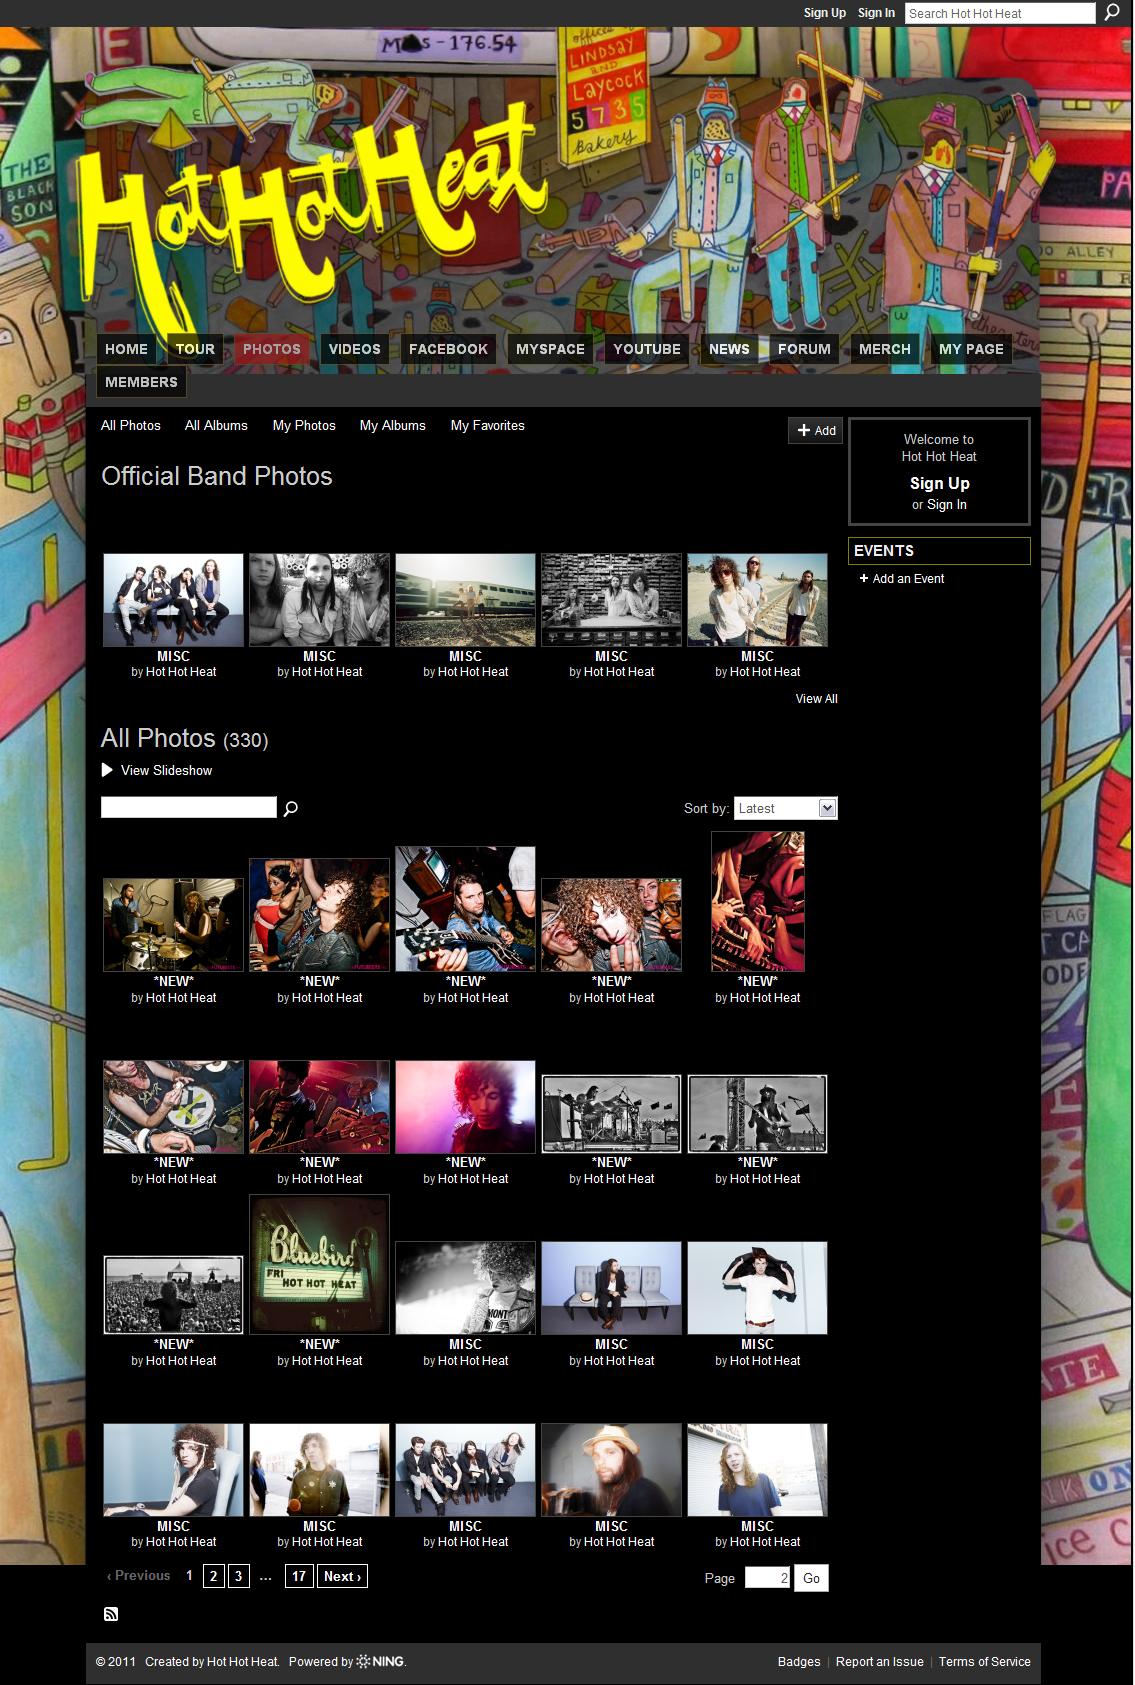Open the MERCH navigation tab
The height and width of the screenshot is (1685, 1135).
tap(884, 349)
